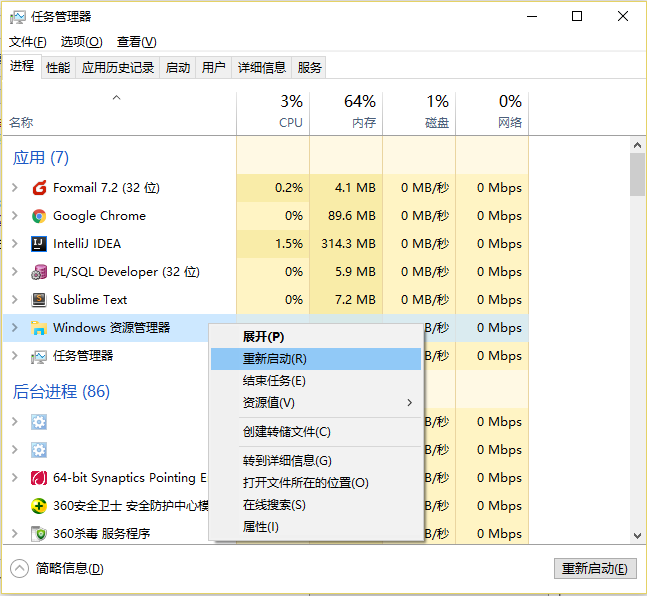Expand the Sublime Text process group
647x596 pixels.
[x=15, y=300]
